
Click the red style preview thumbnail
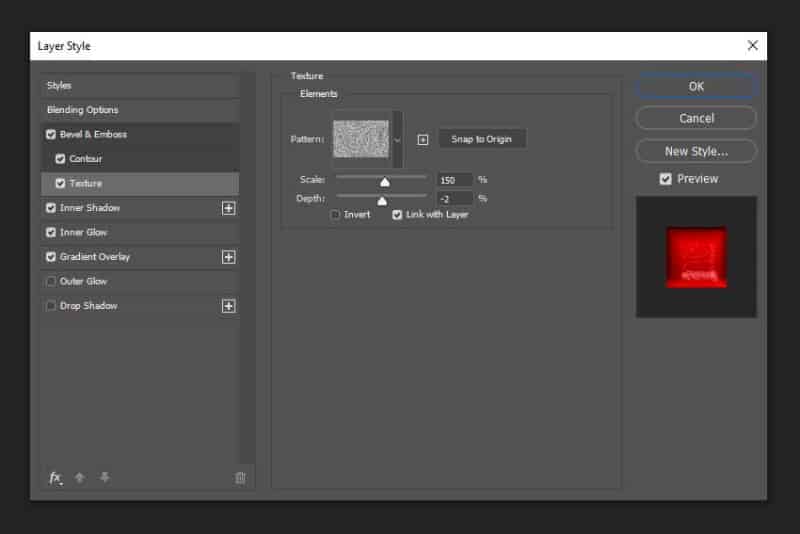[696, 257]
